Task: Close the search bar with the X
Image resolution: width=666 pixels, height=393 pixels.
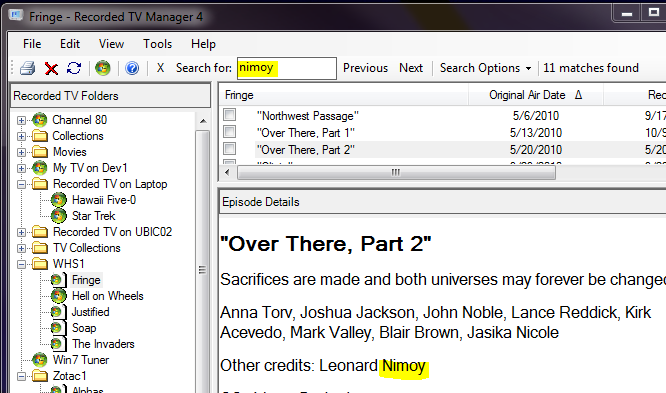Action: coord(160,68)
